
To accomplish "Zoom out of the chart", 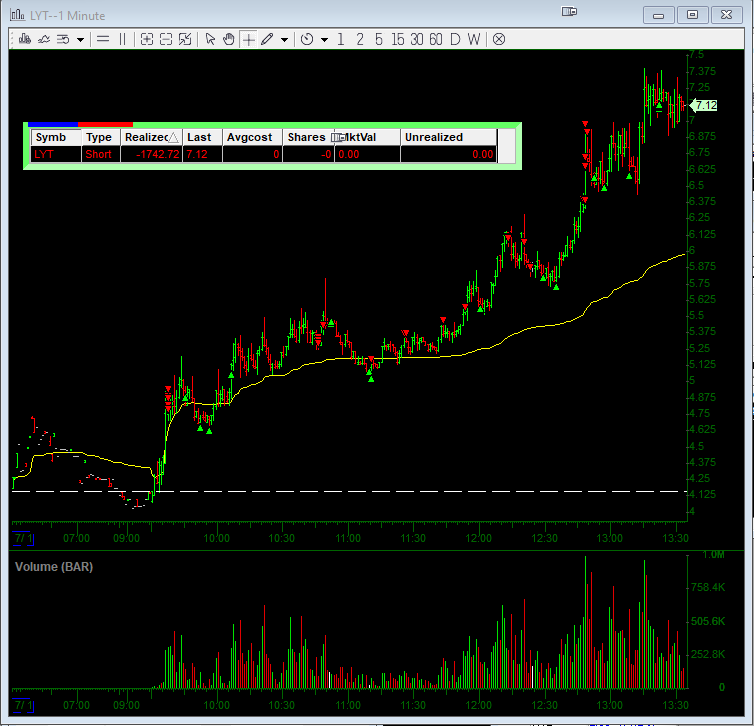I will pyautogui.click(x=166, y=39).
